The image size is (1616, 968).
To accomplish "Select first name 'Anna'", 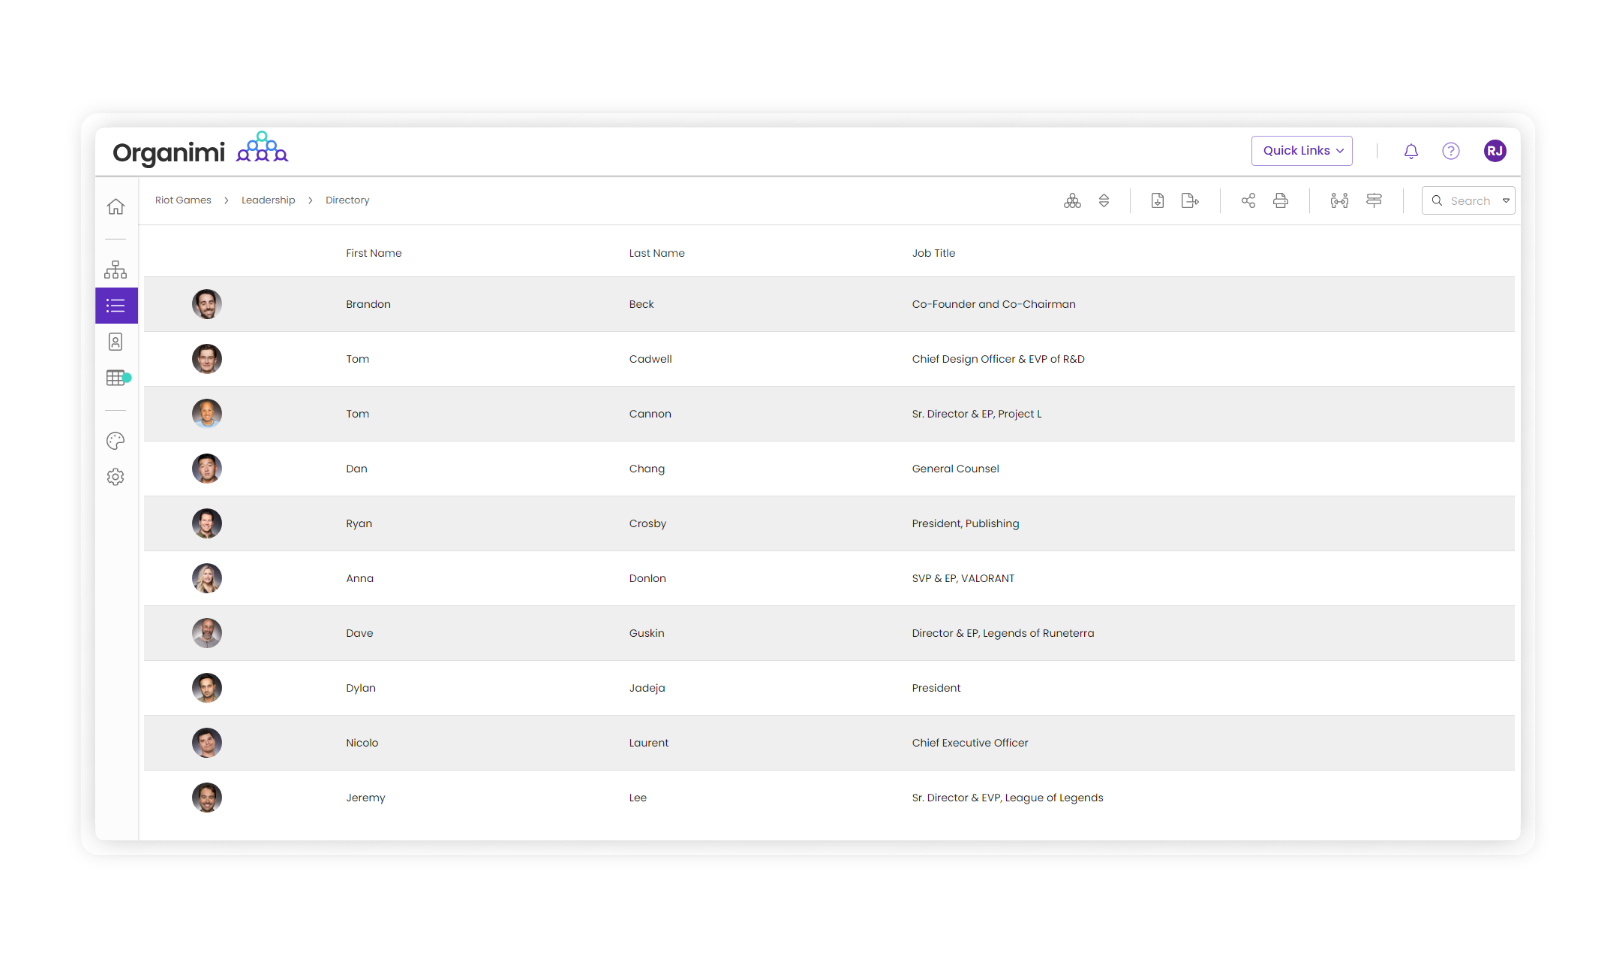I will point(360,579).
